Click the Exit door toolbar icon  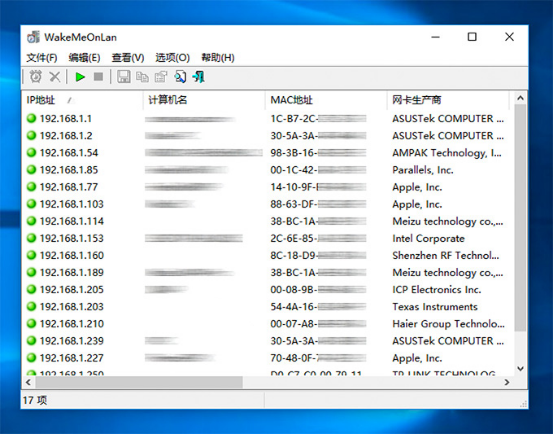tap(199, 77)
